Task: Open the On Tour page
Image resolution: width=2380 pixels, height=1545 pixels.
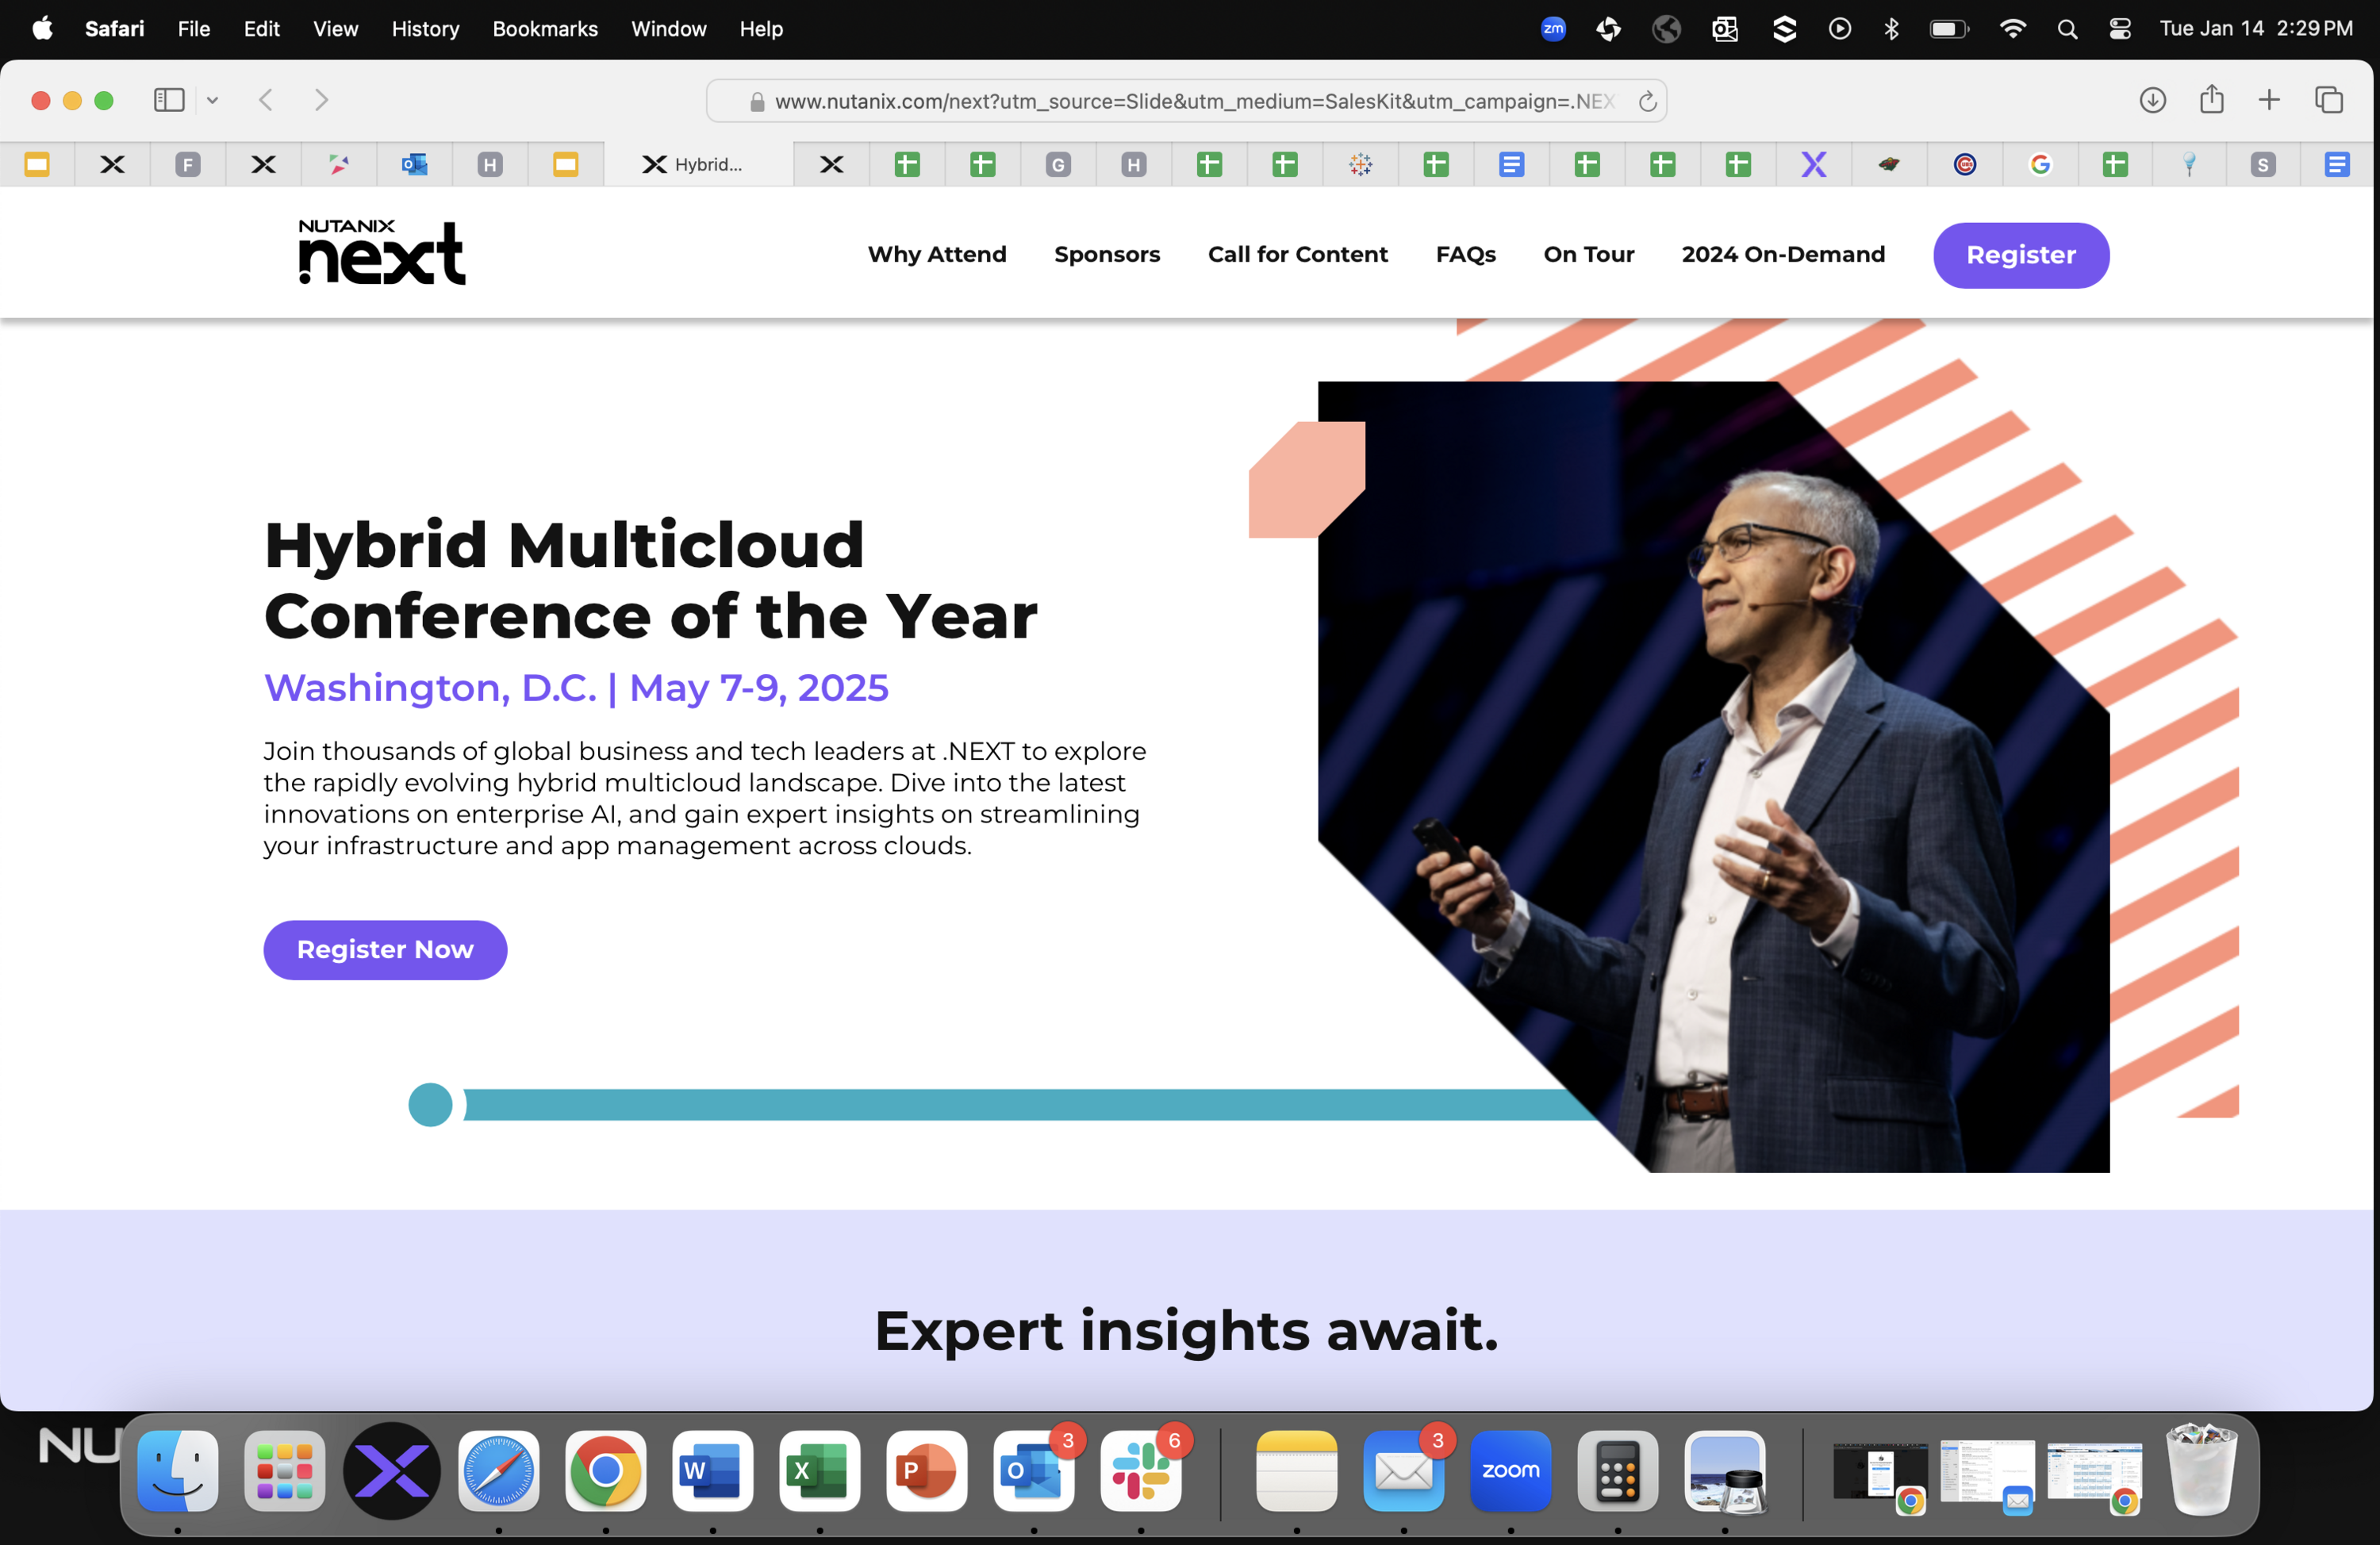Action: click(1589, 254)
